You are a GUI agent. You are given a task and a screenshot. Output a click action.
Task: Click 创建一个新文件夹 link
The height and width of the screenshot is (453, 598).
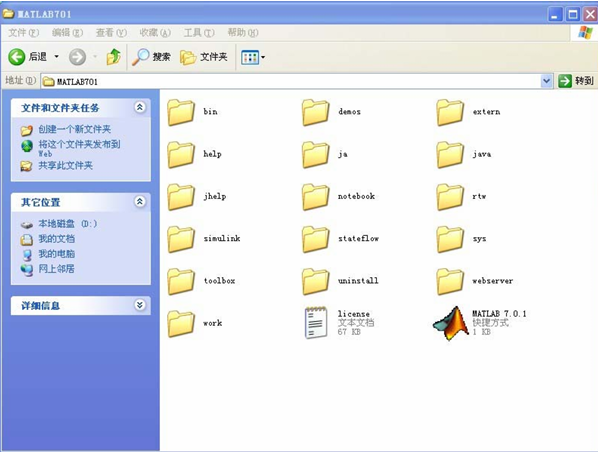click(74, 129)
